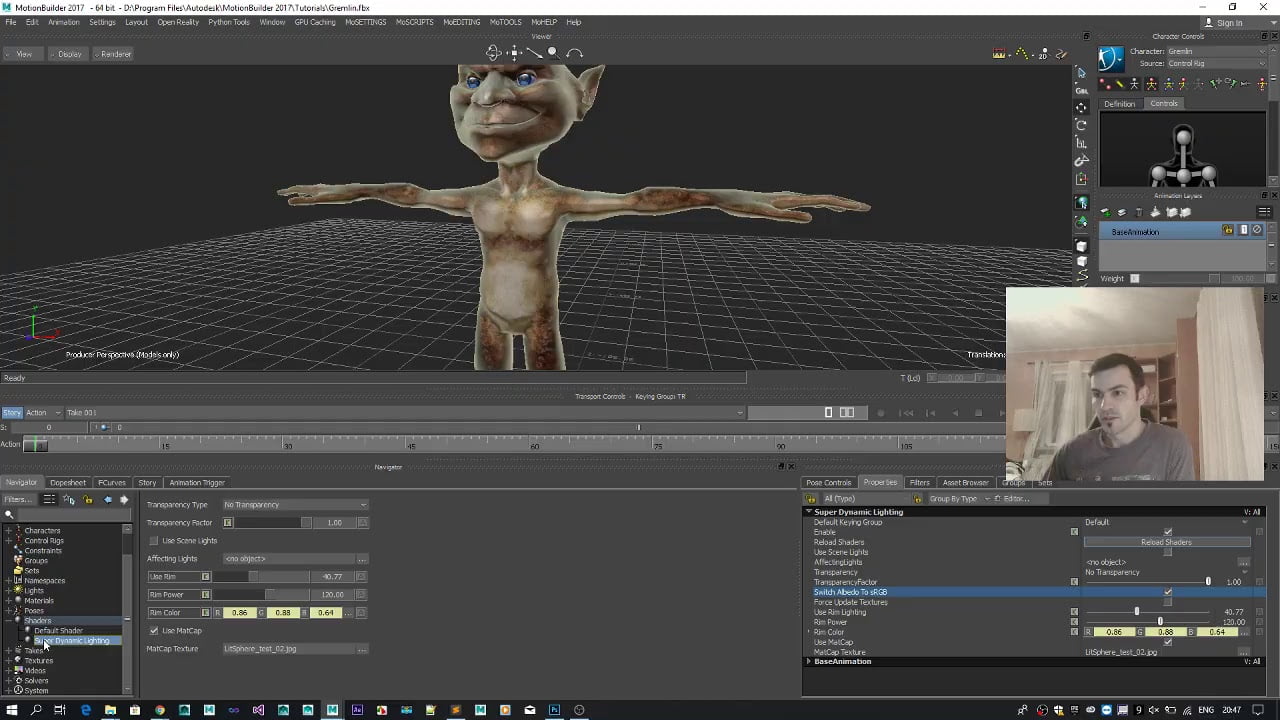Expand the BaseAnimation properties group
This screenshot has height=720, width=1280.
point(809,662)
